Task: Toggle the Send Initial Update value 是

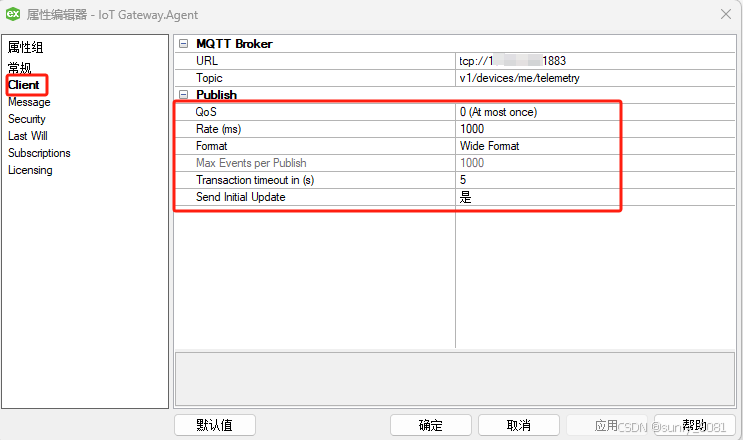Action: click(x=595, y=198)
